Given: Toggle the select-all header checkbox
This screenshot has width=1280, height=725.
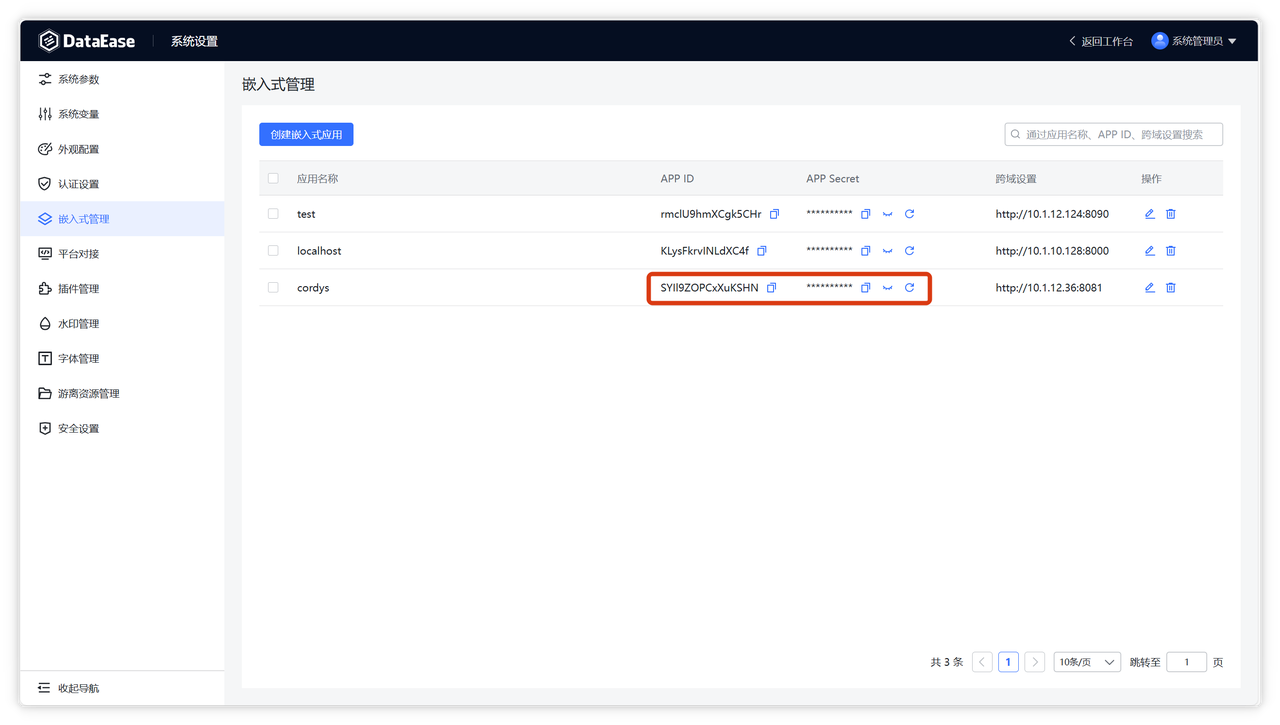Looking at the screenshot, I should pyautogui.click(x=273, y=179).
